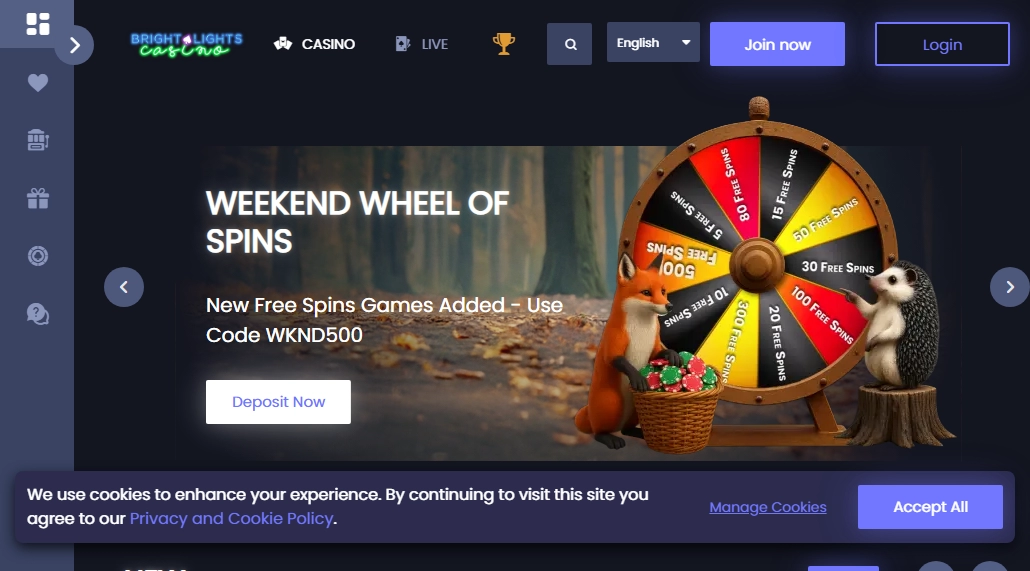The height and width of the screenshot is (571, 1030).
Task: Go to the next banner slide
Action: 1010,287
